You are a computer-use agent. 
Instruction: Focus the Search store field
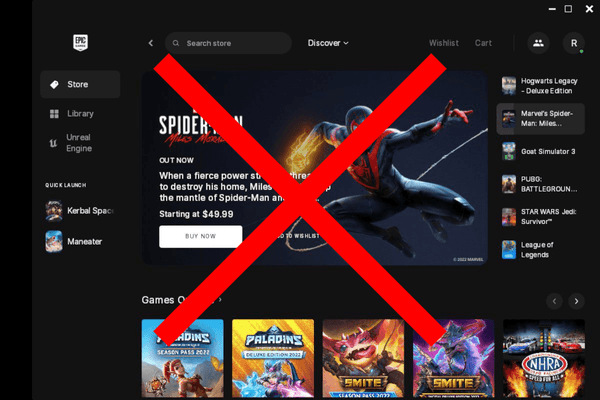click(x=228, y=43)
